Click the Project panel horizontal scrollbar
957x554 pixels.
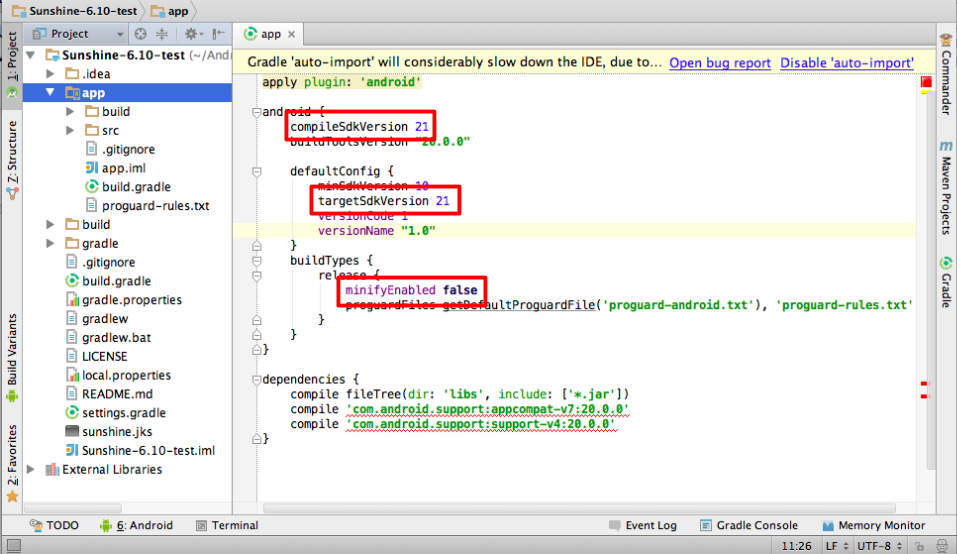click(73, 508)
